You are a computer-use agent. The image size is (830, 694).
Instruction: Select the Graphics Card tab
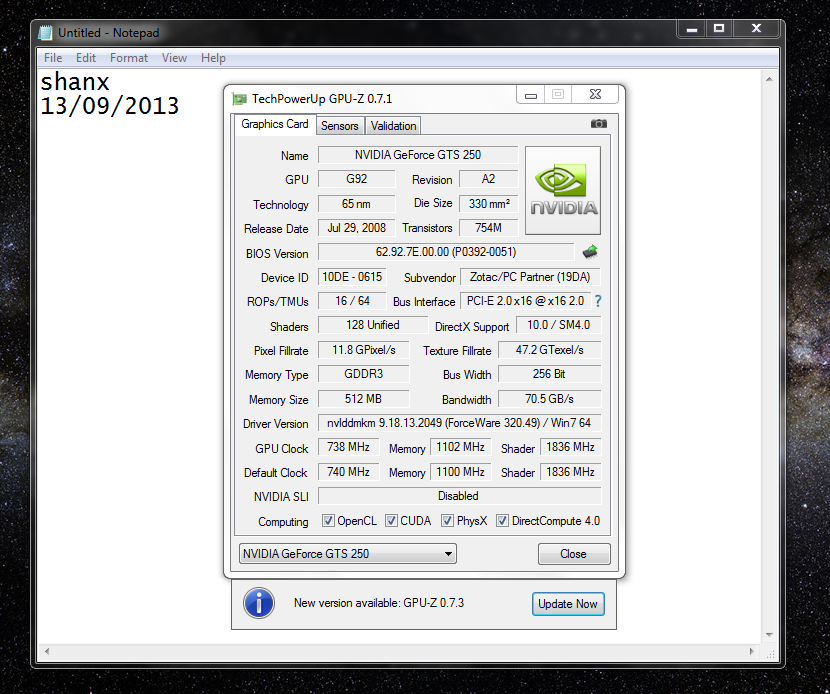pyautogui.click(x=275, y=124)
